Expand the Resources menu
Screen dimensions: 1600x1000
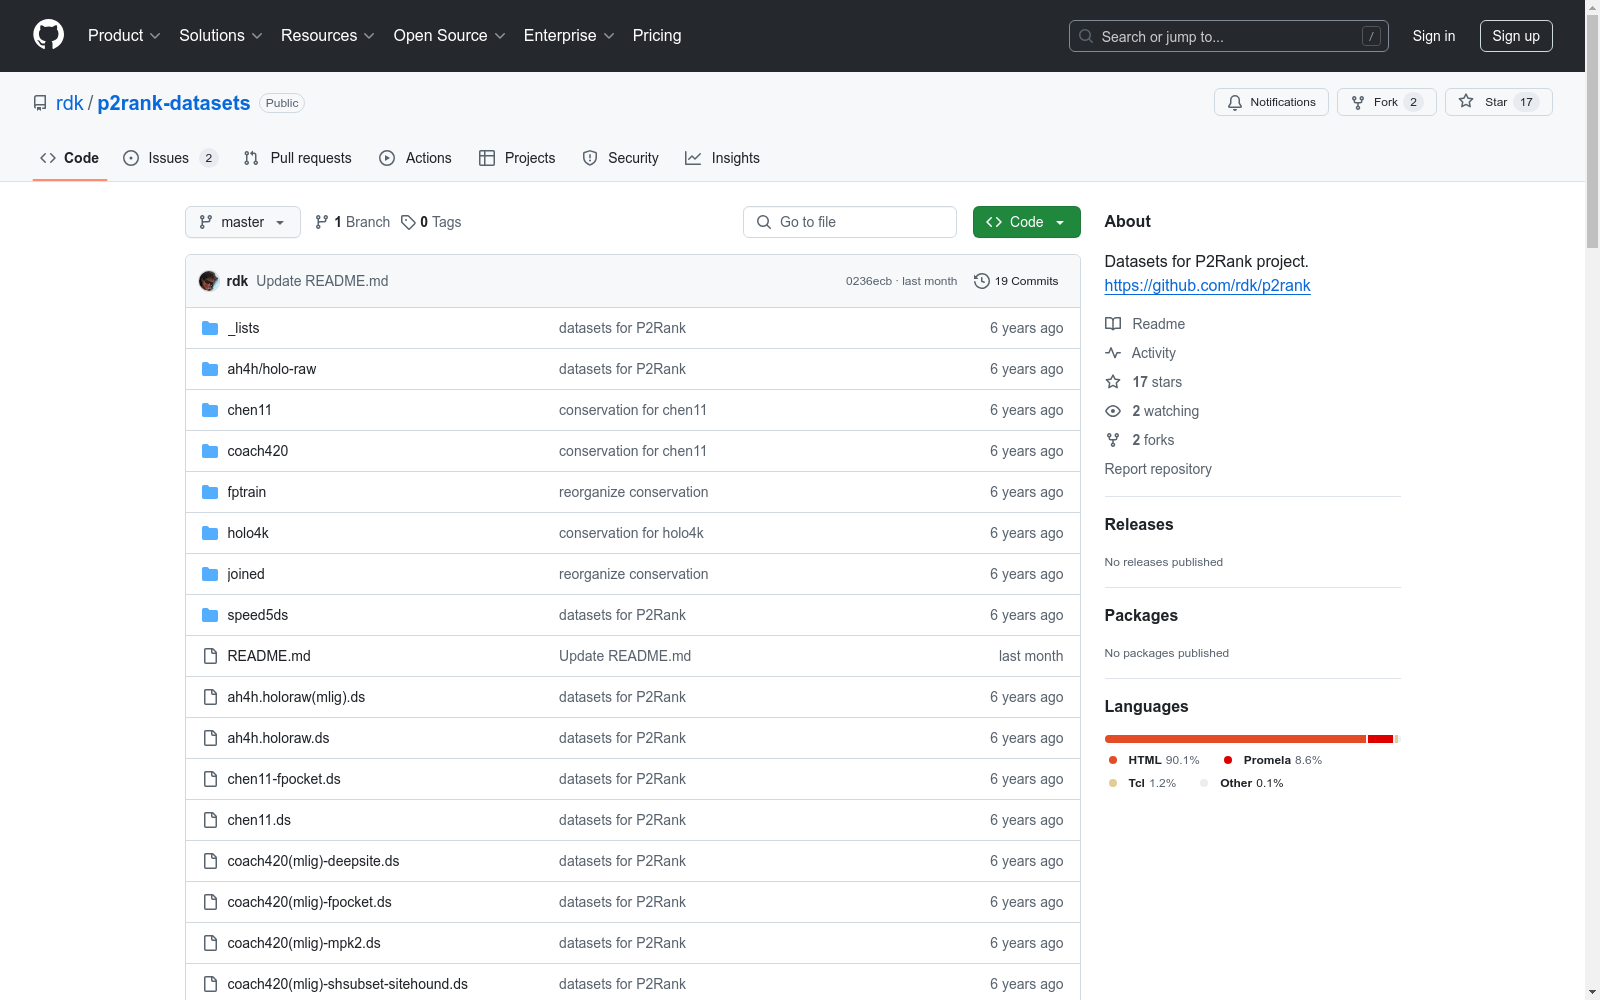[x=328, y=36]
